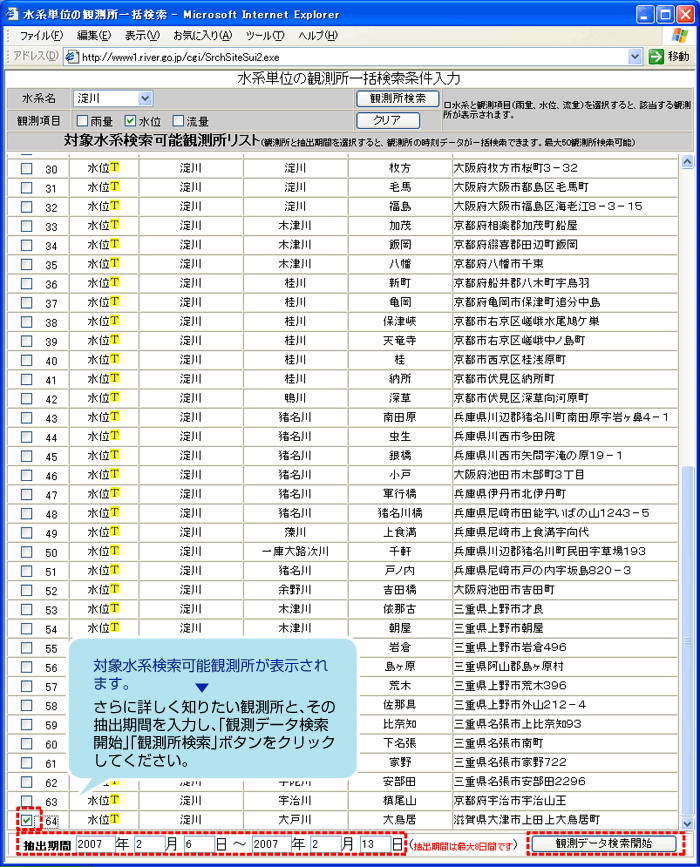Image resolution: width=700 pixels, height=867 pixels.
Task: Click the yellow T icon in row 64
Action: click(x=115, y=821)
